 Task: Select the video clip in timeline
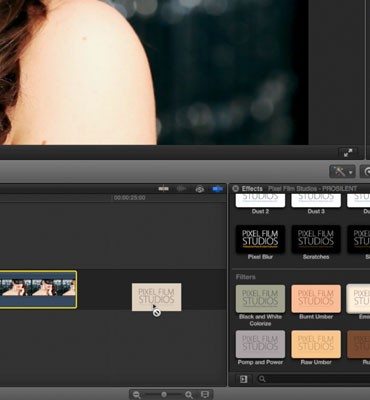point(38,289)
